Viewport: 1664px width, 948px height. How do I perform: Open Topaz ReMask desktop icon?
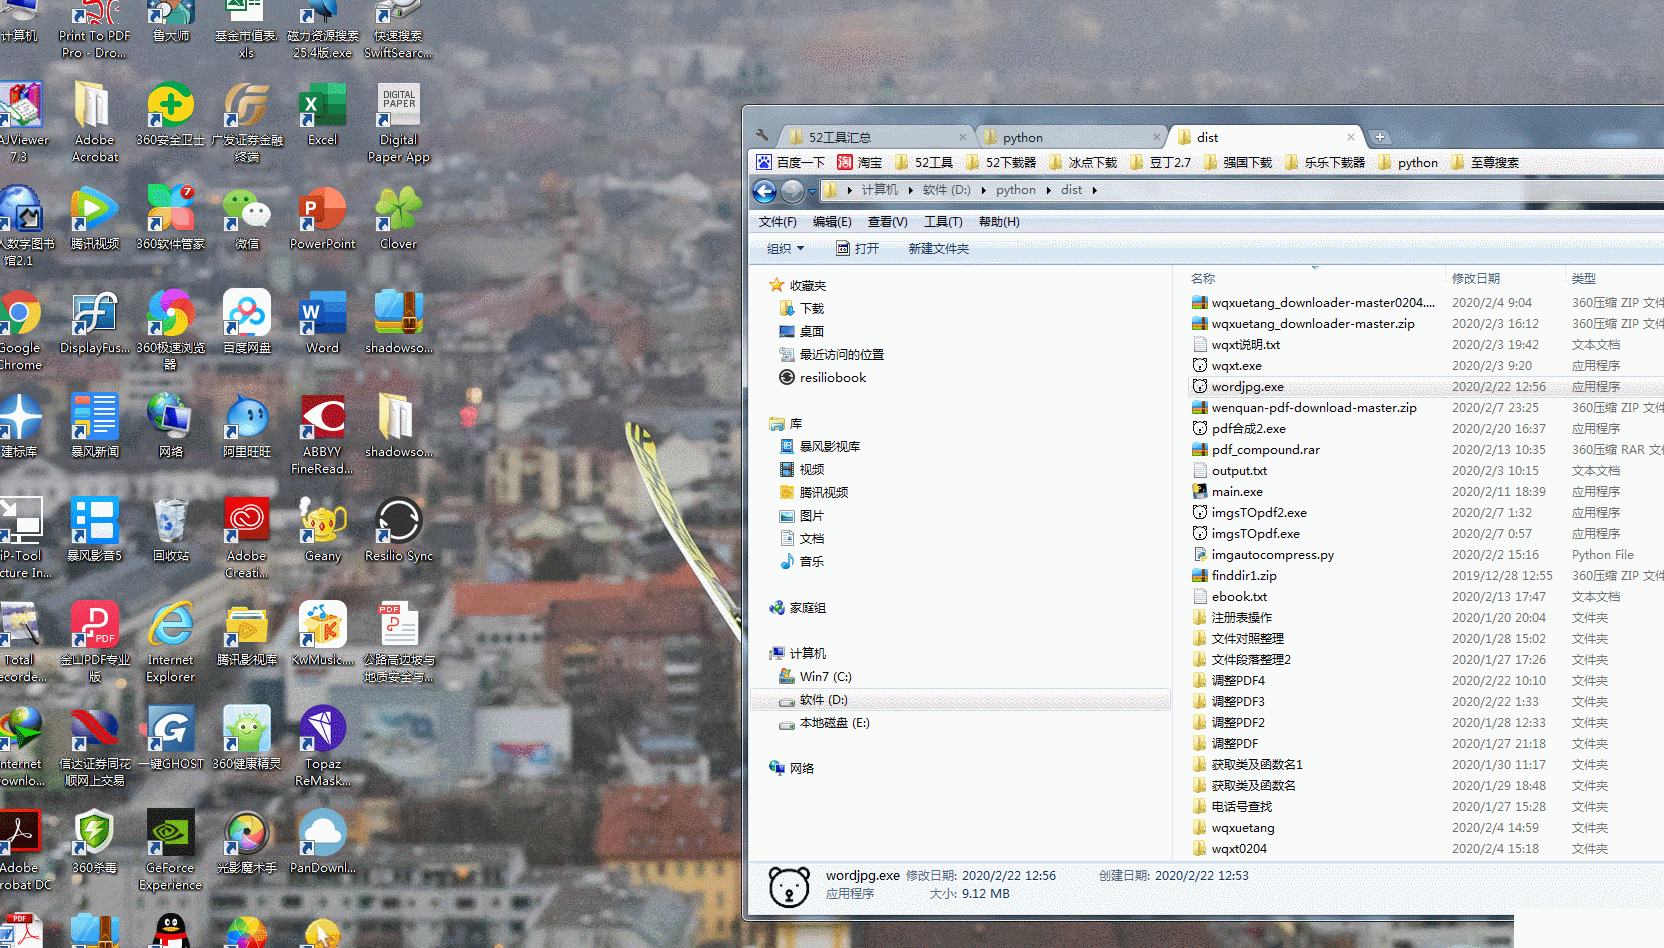[x=322, y=746]
